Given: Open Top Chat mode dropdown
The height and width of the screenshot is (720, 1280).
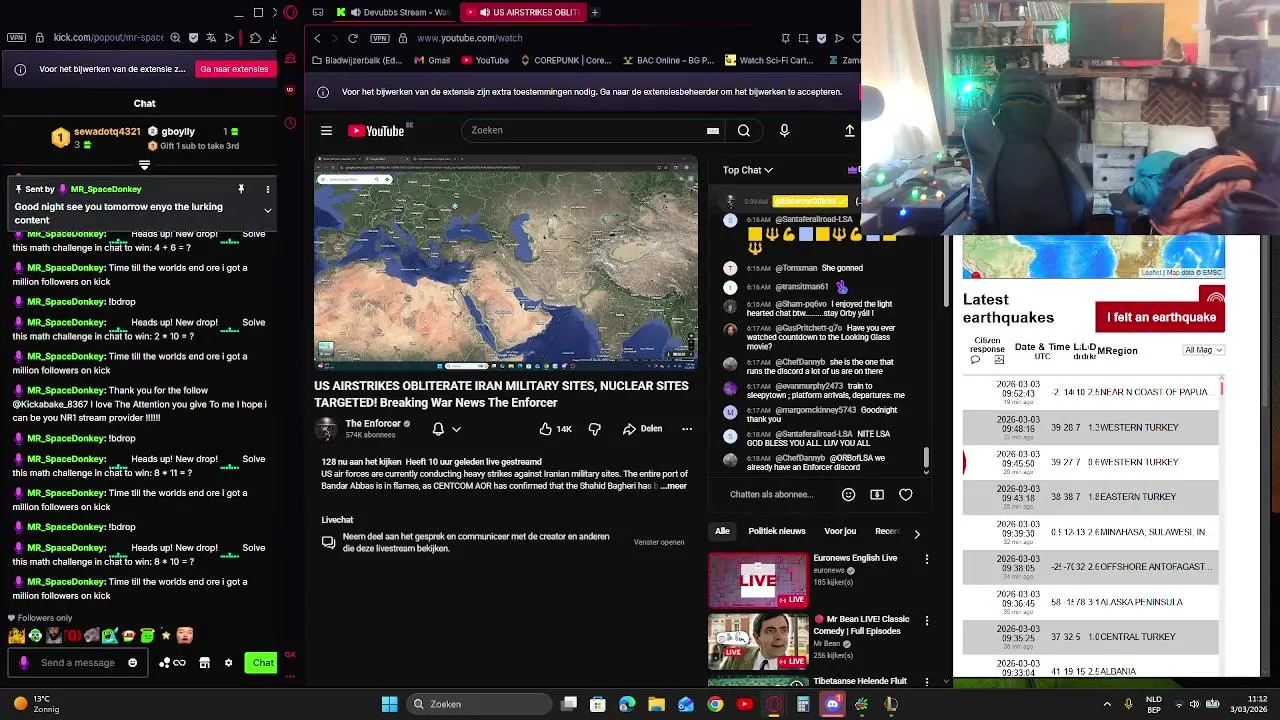Looking at the screenshot, I should point(748,170).
